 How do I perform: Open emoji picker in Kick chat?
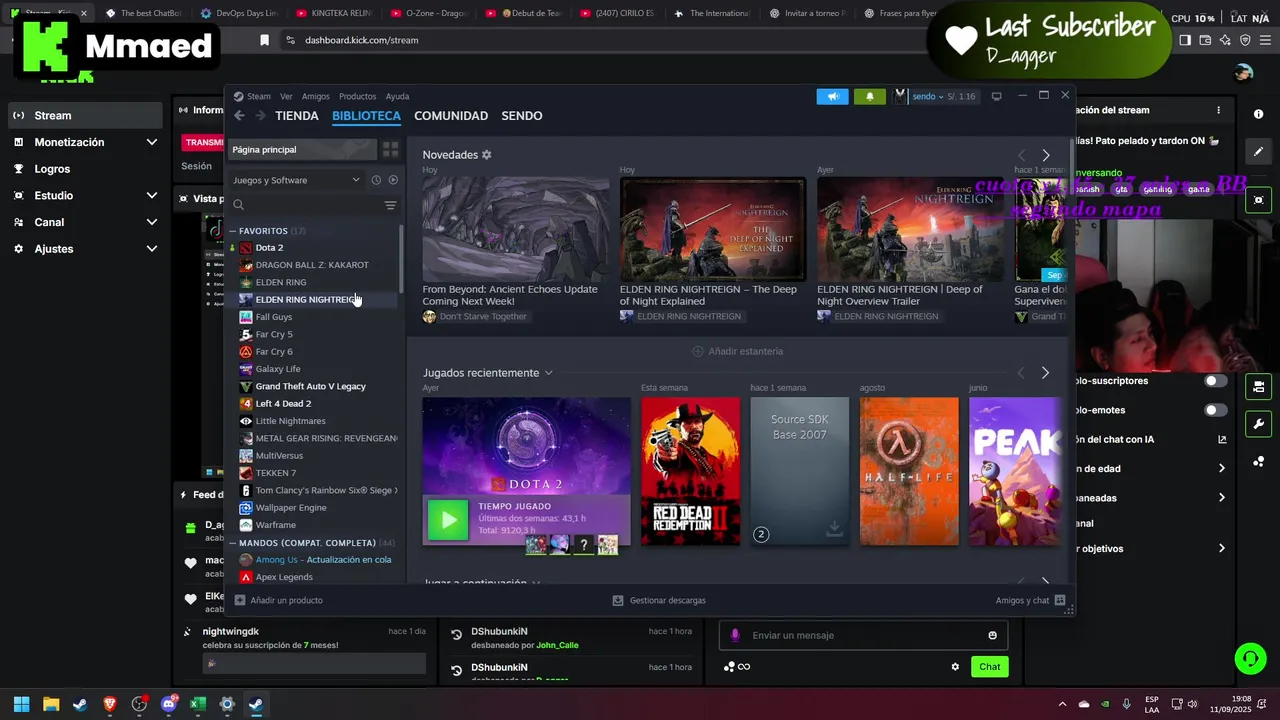tap(992, 635)
